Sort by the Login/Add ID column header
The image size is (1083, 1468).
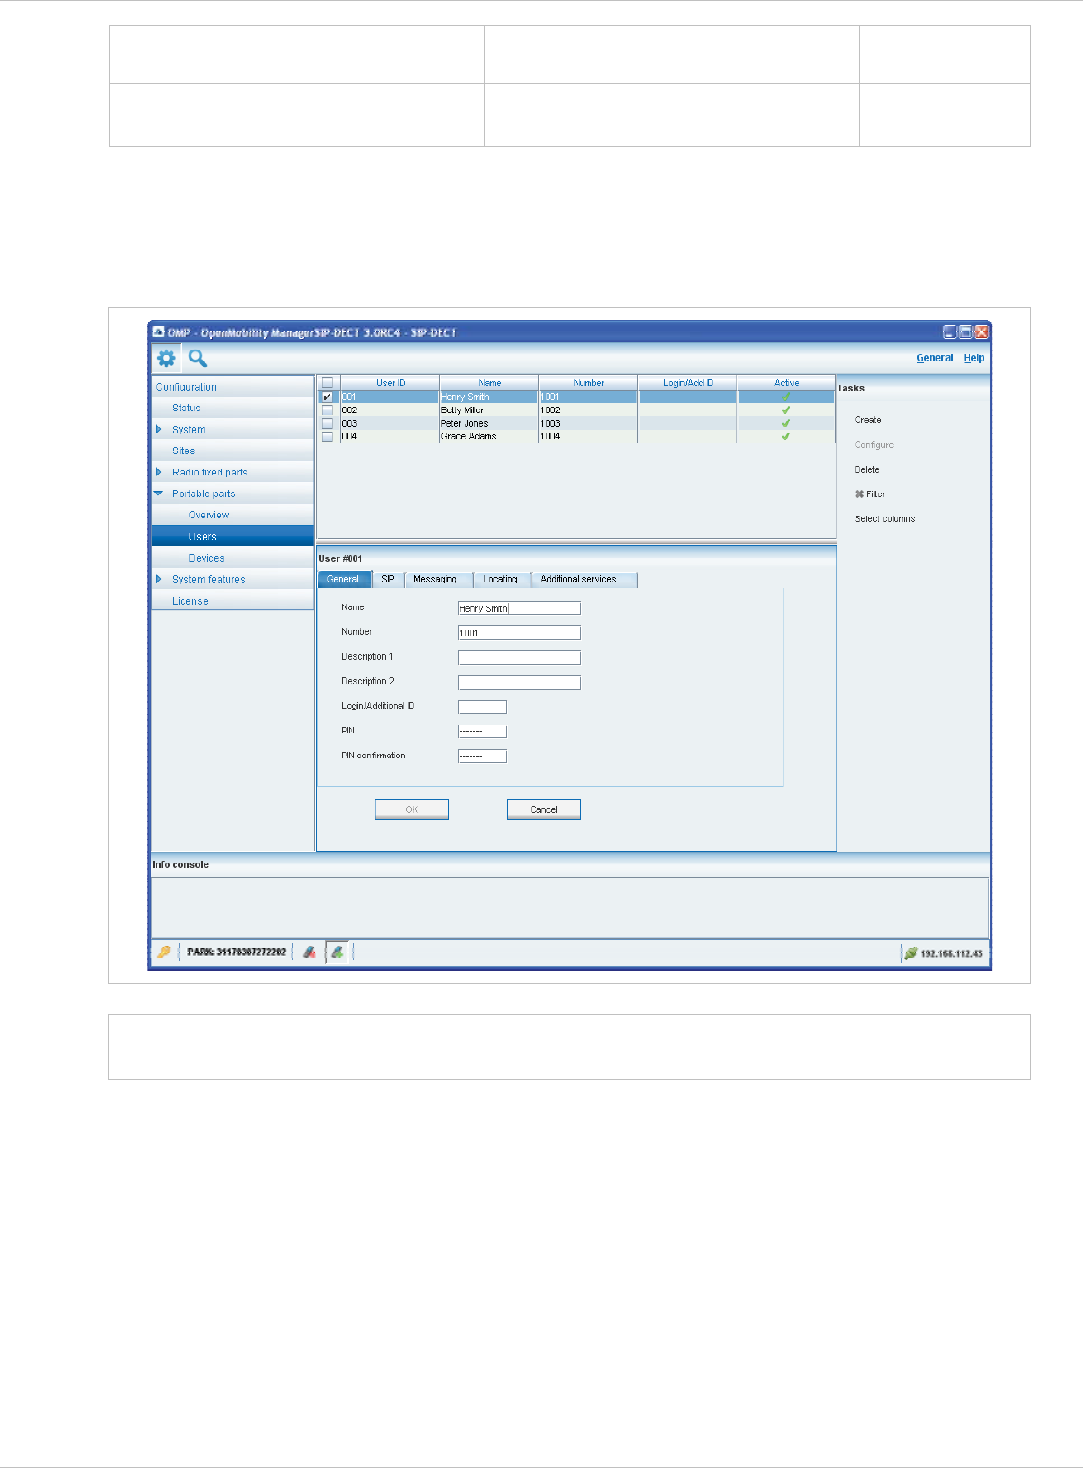688,383
